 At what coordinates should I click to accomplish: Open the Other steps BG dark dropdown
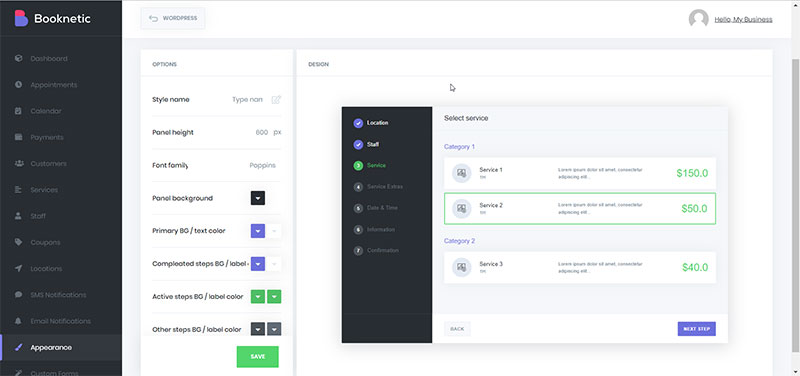(x=258, y=329)
